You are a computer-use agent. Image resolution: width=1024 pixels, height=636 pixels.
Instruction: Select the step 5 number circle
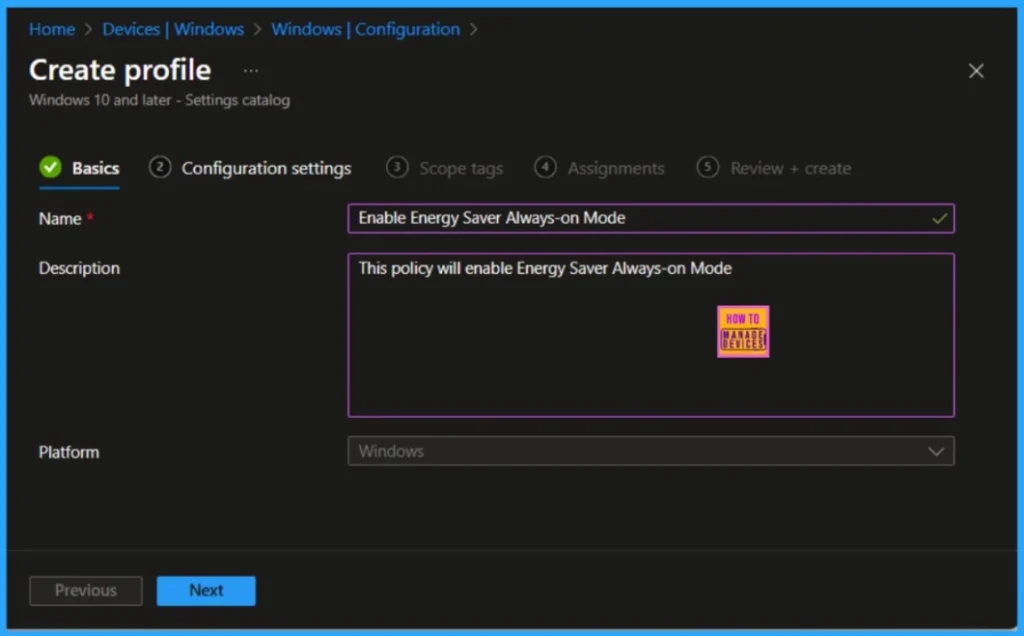coord(708,168)
